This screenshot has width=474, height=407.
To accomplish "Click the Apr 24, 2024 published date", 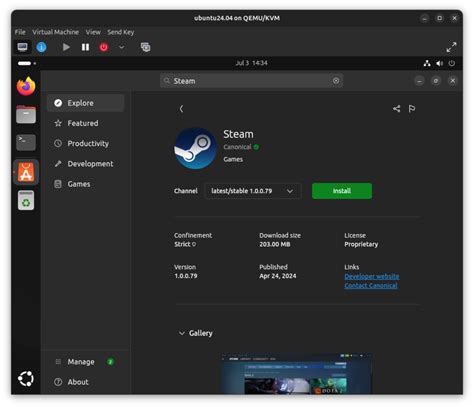I will (x=278, y=276).
